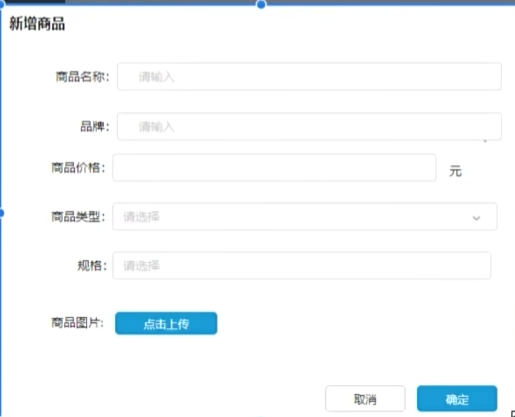Open the 规格 selection field
The width and height of the screenshot is (515, 417).
tap(302, 265)
